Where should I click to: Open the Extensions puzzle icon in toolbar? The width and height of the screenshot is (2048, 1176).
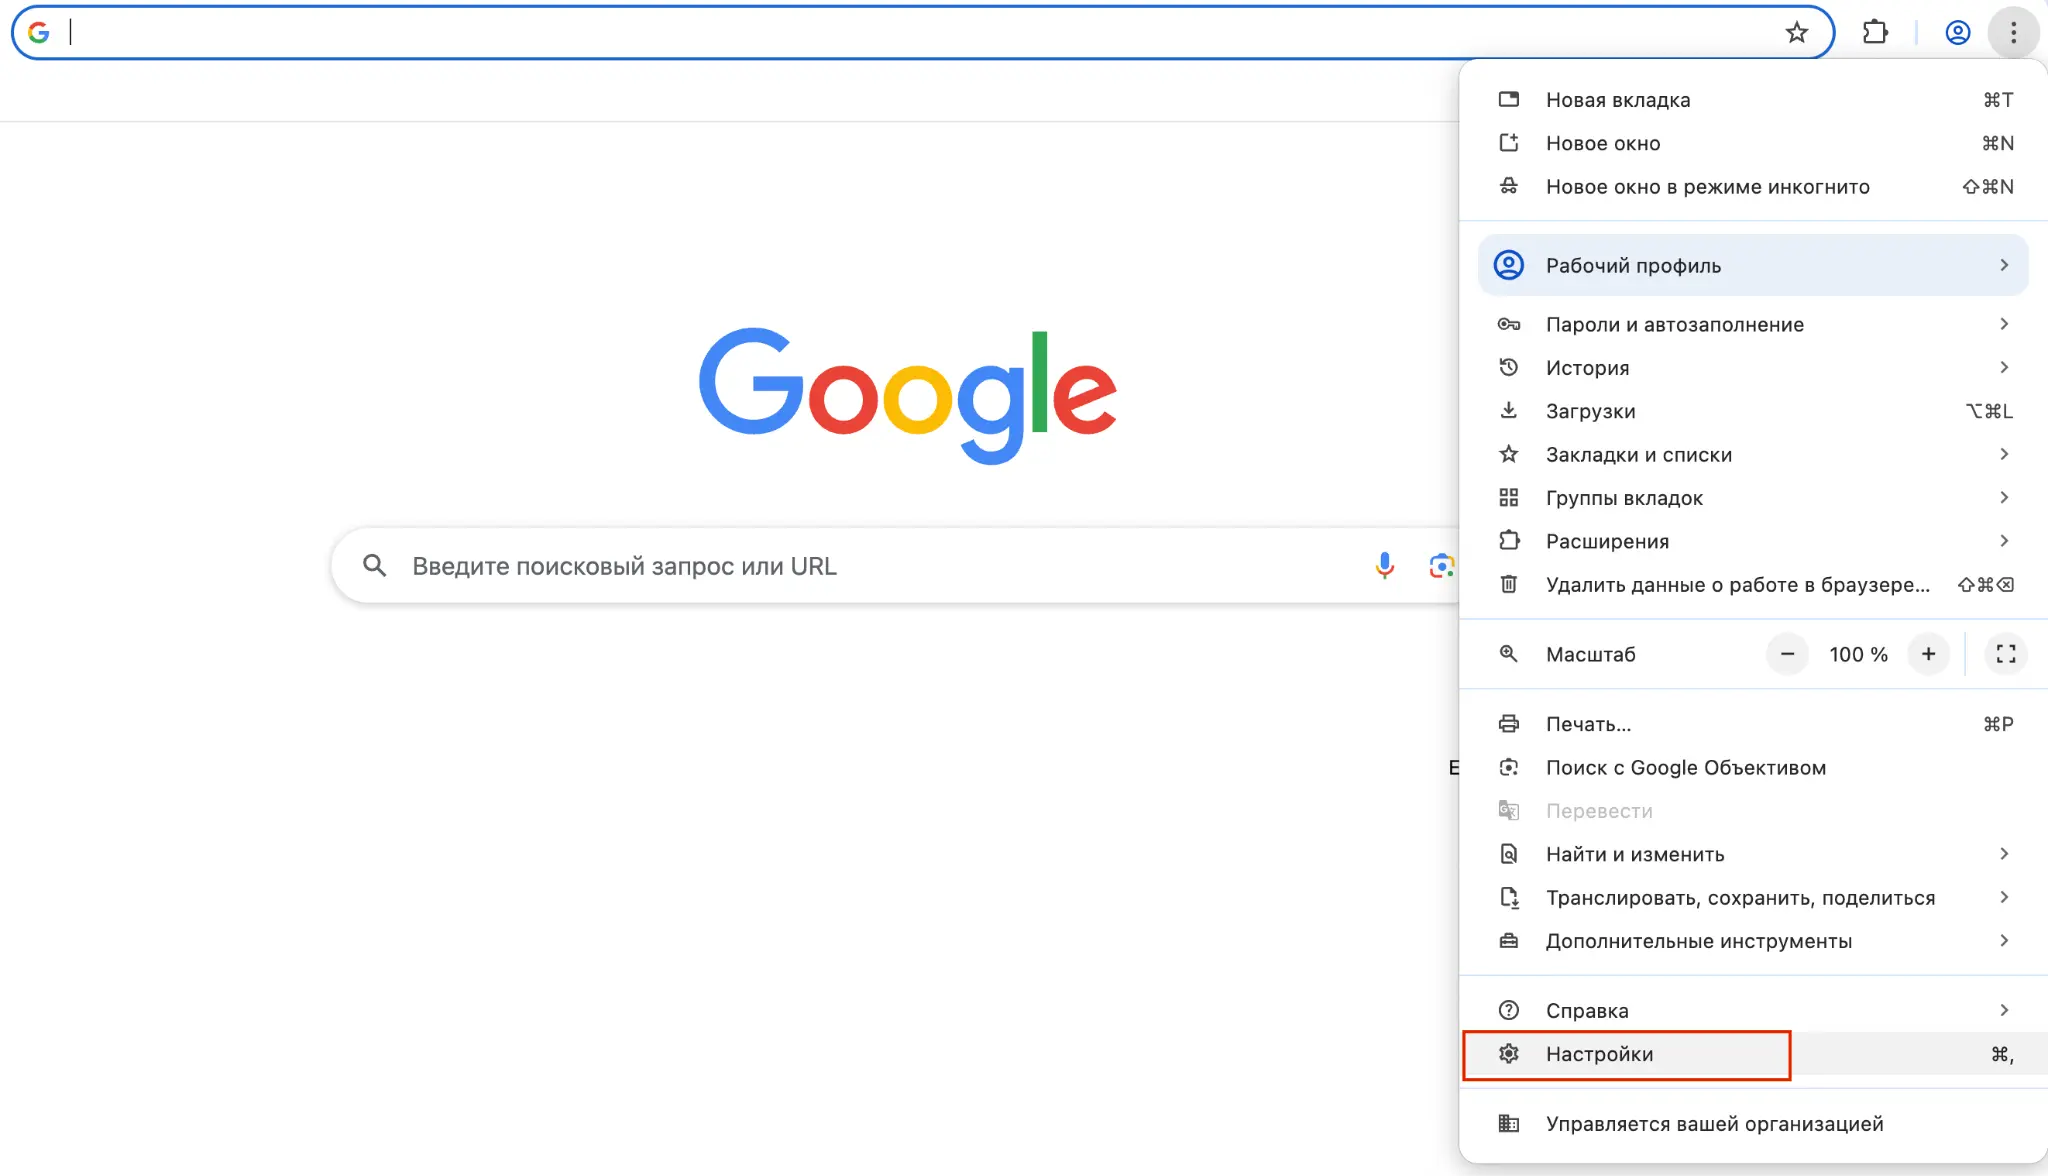1875,33
